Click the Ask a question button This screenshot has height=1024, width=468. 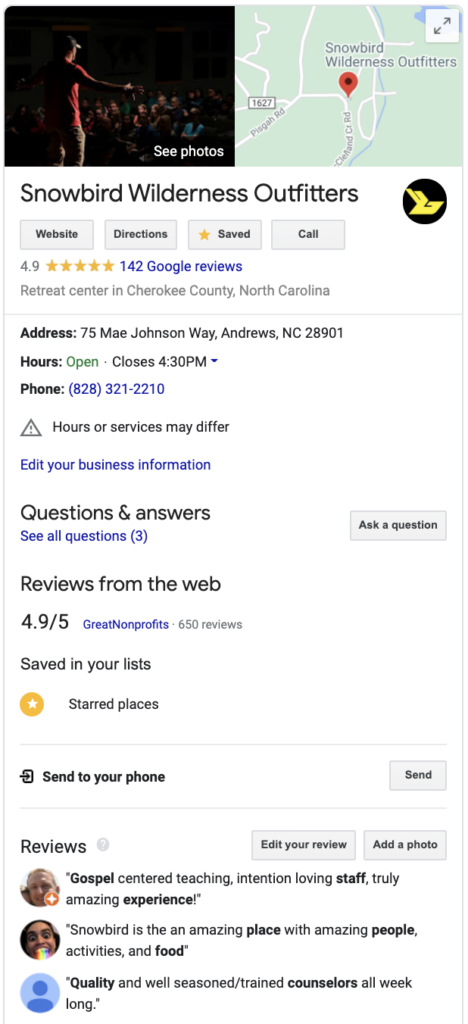[398, 525]
